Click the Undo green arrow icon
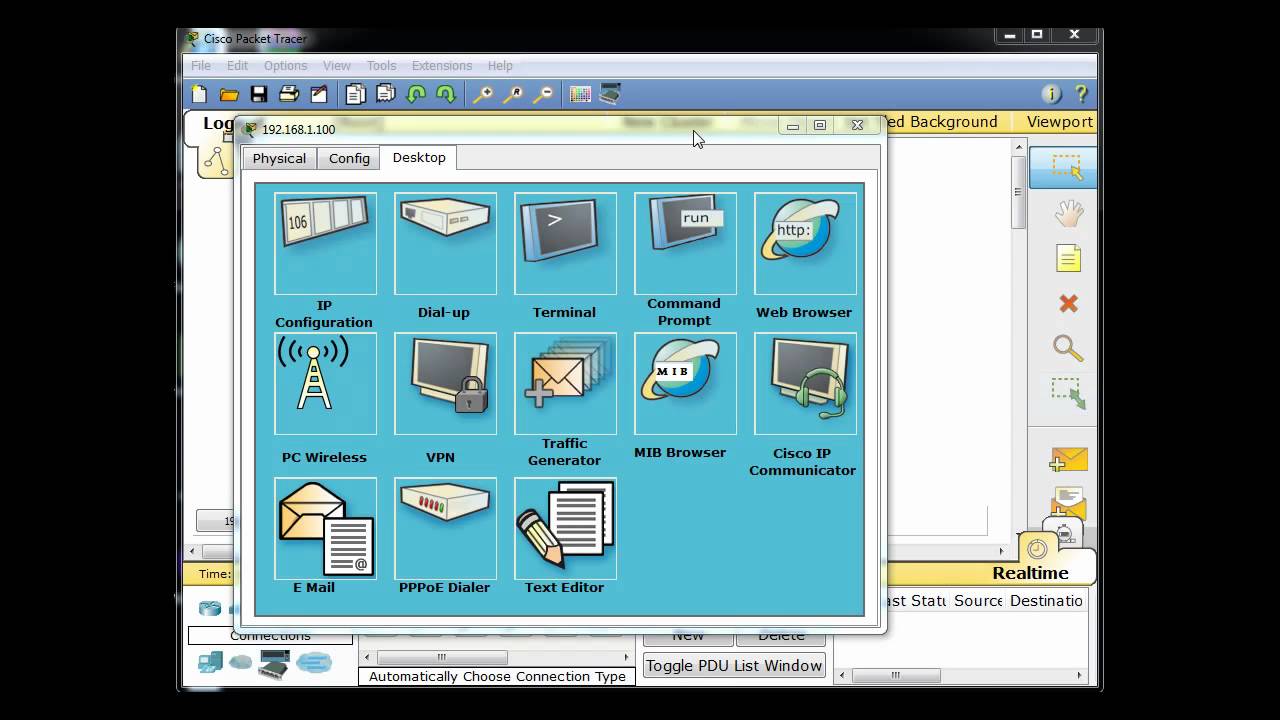Screen dimensions: 1280x720 (x=416, y=94)
